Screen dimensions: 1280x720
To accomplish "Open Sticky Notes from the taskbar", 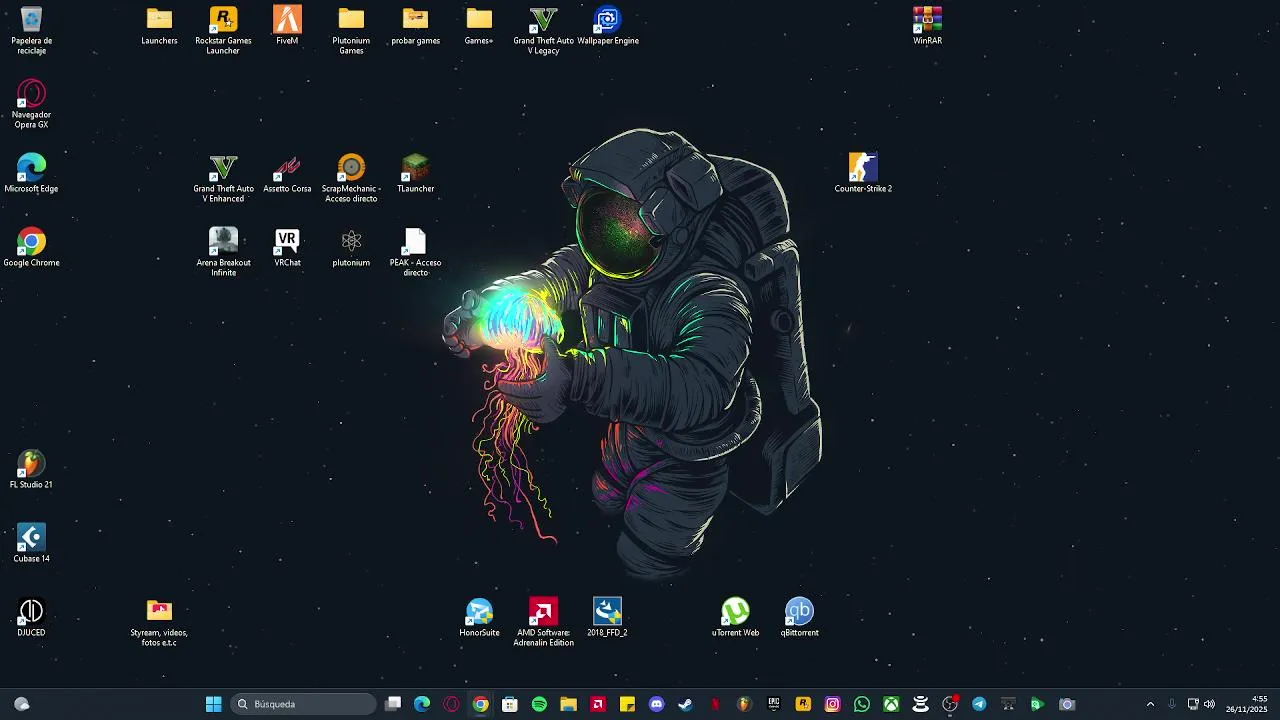I will point(627,704).
